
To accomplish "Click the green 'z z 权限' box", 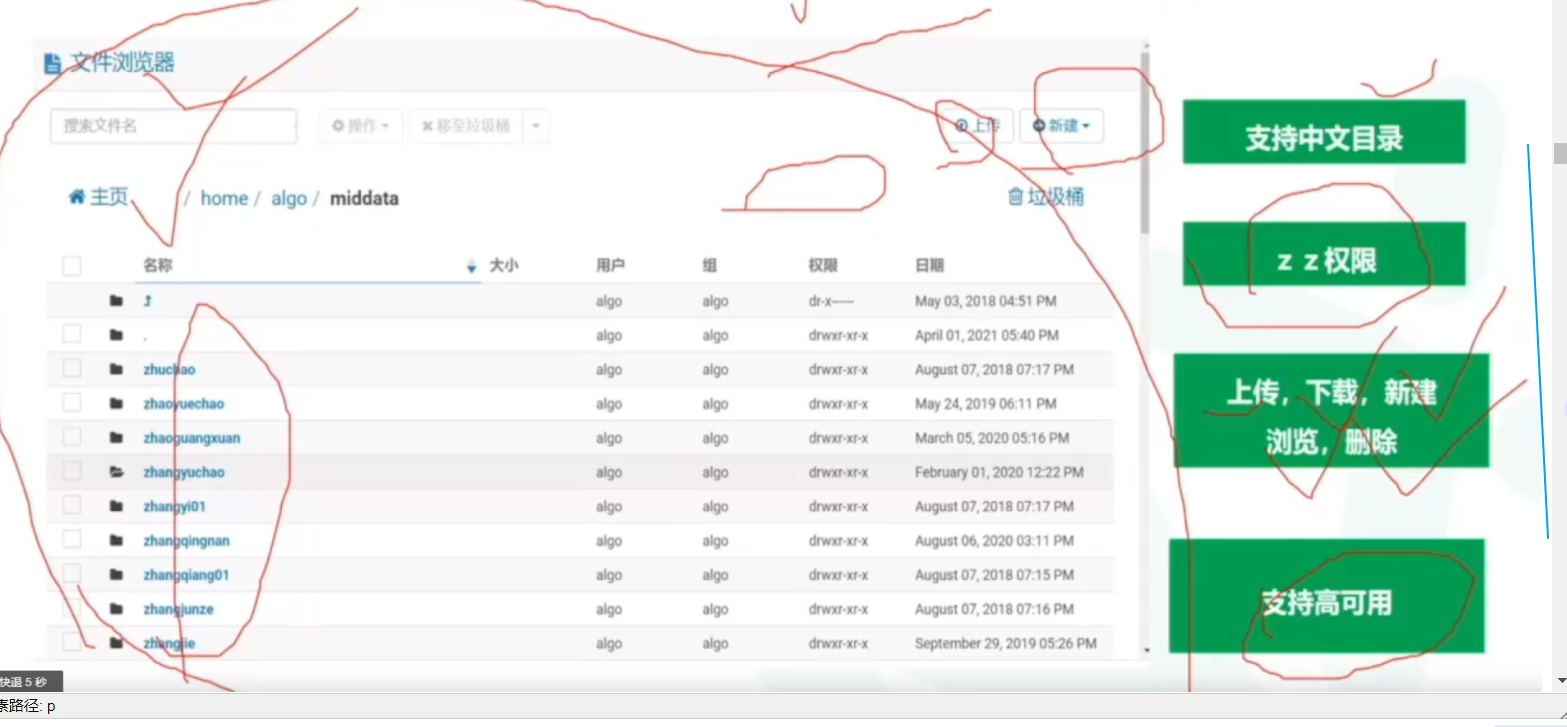I will [x=1324, y=253].
